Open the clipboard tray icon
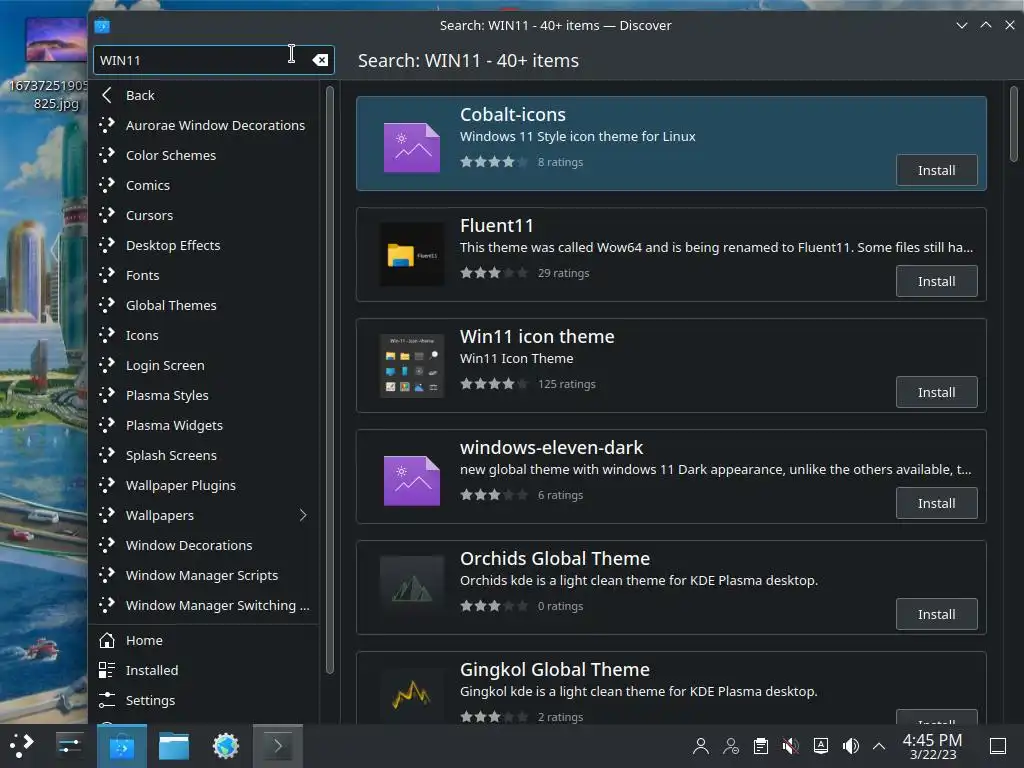Viewport: 1024px width, 768px height. 761,746
